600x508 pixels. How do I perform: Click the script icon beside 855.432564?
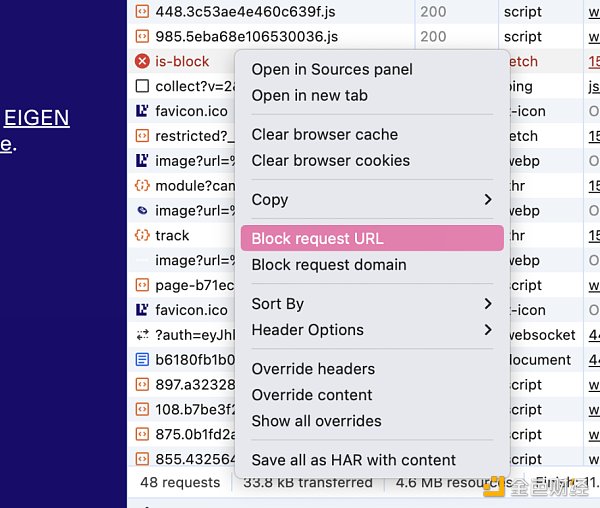(x=142, y=459)
